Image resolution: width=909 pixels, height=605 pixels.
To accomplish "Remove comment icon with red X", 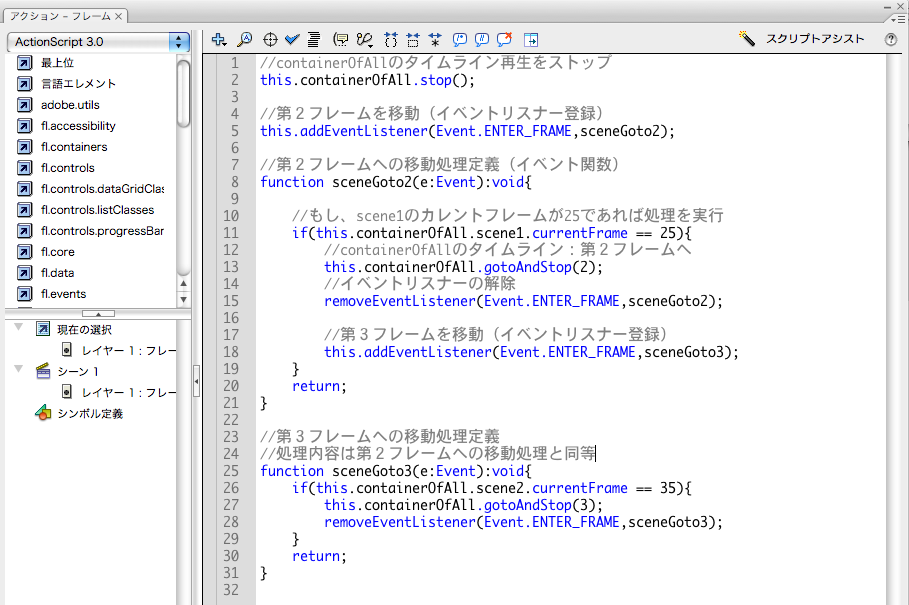I will coord(504,39).
